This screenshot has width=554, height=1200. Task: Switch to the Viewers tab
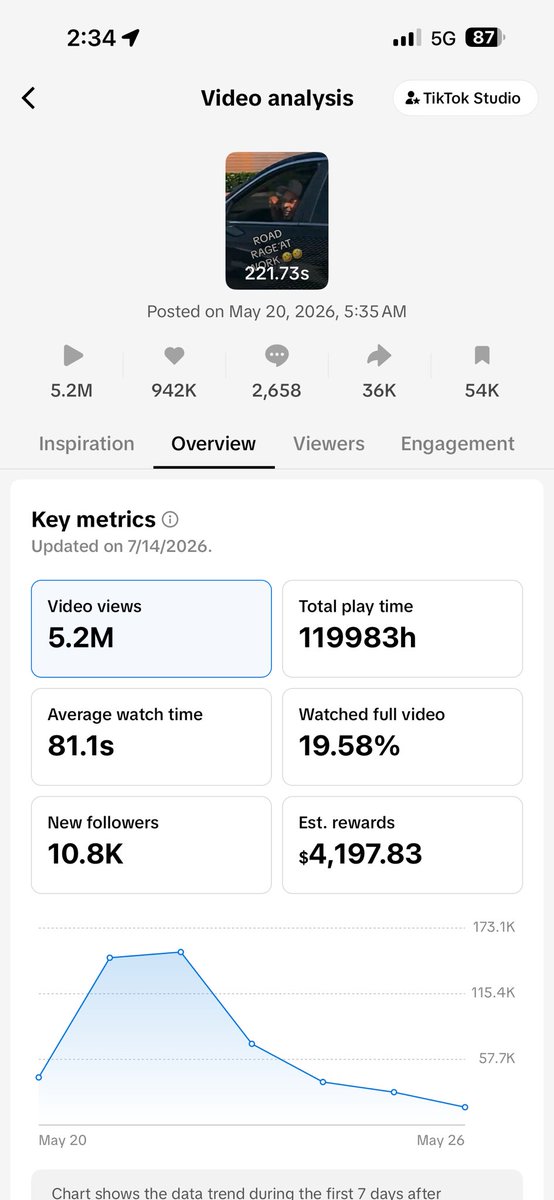pyautogui.click(x=329, y=443)
